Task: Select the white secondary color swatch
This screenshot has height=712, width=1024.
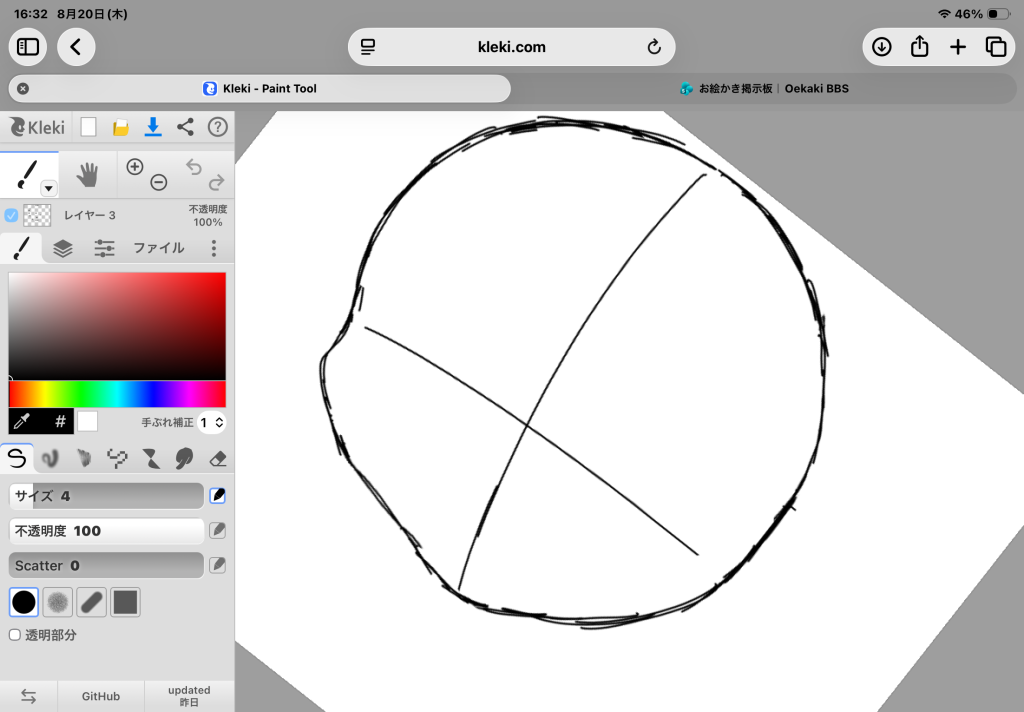Action: [x=88, y=421]
